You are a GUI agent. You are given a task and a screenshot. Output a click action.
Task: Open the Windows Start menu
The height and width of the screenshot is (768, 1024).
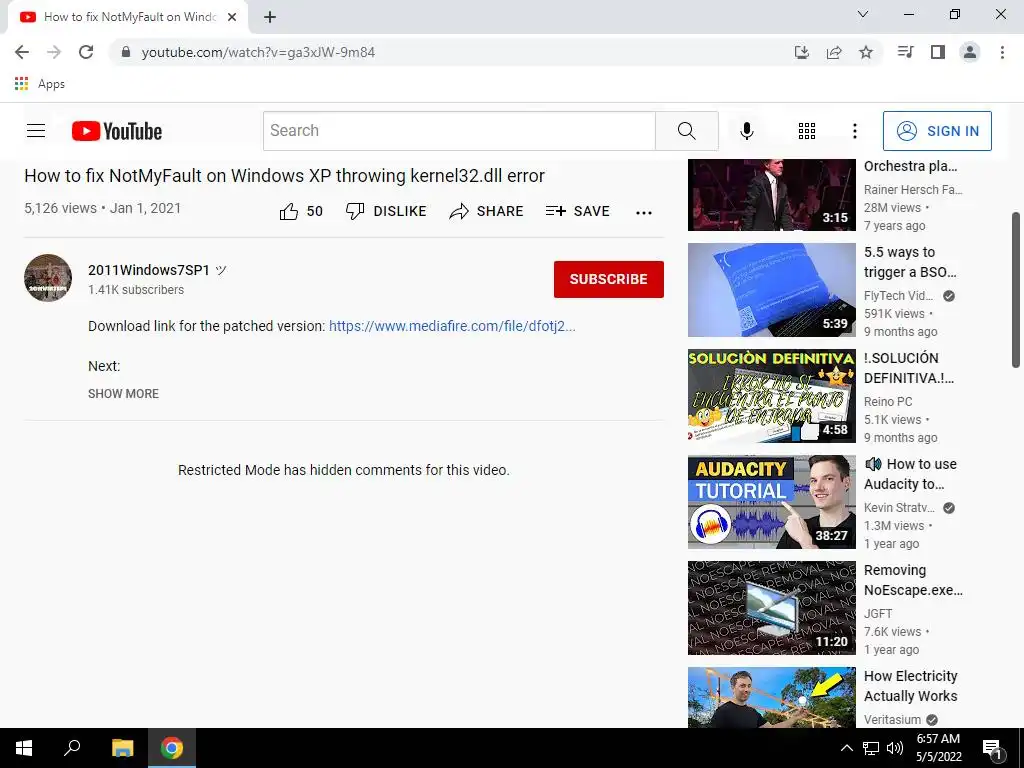[x=24, y=748]
